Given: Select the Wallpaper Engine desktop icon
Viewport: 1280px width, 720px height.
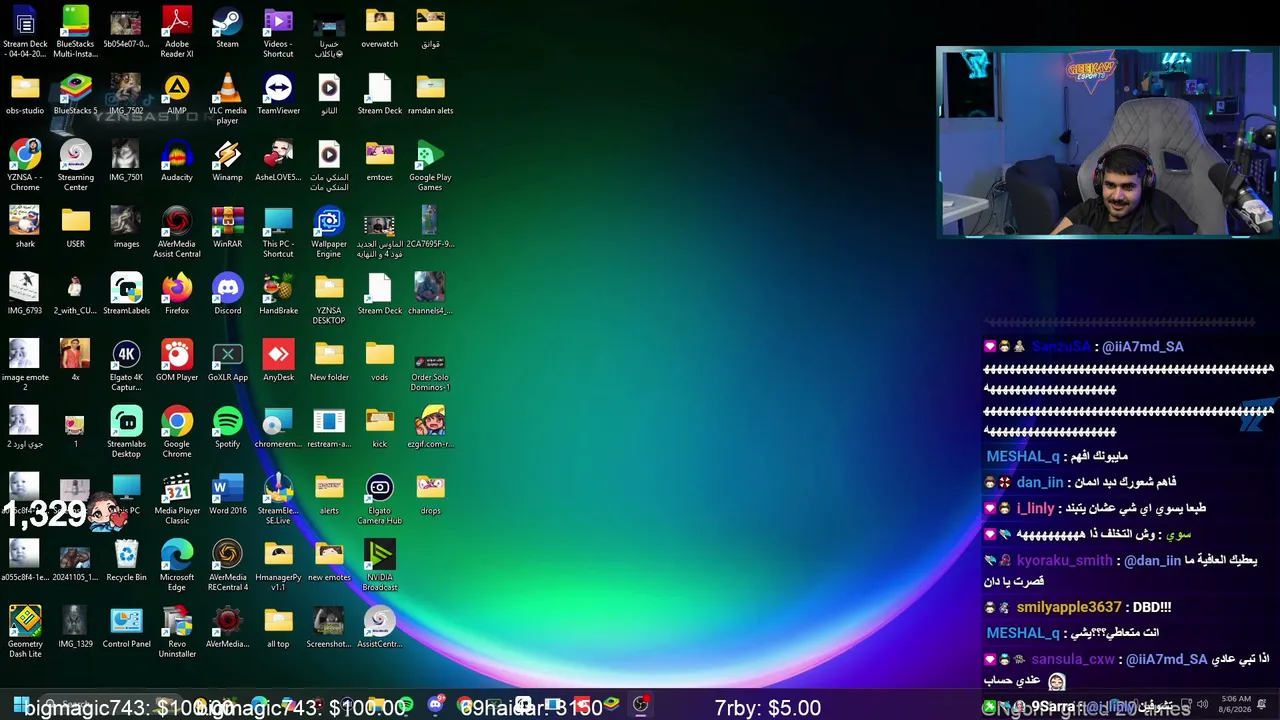Looking at the screenshot, I should click(329, 232).
